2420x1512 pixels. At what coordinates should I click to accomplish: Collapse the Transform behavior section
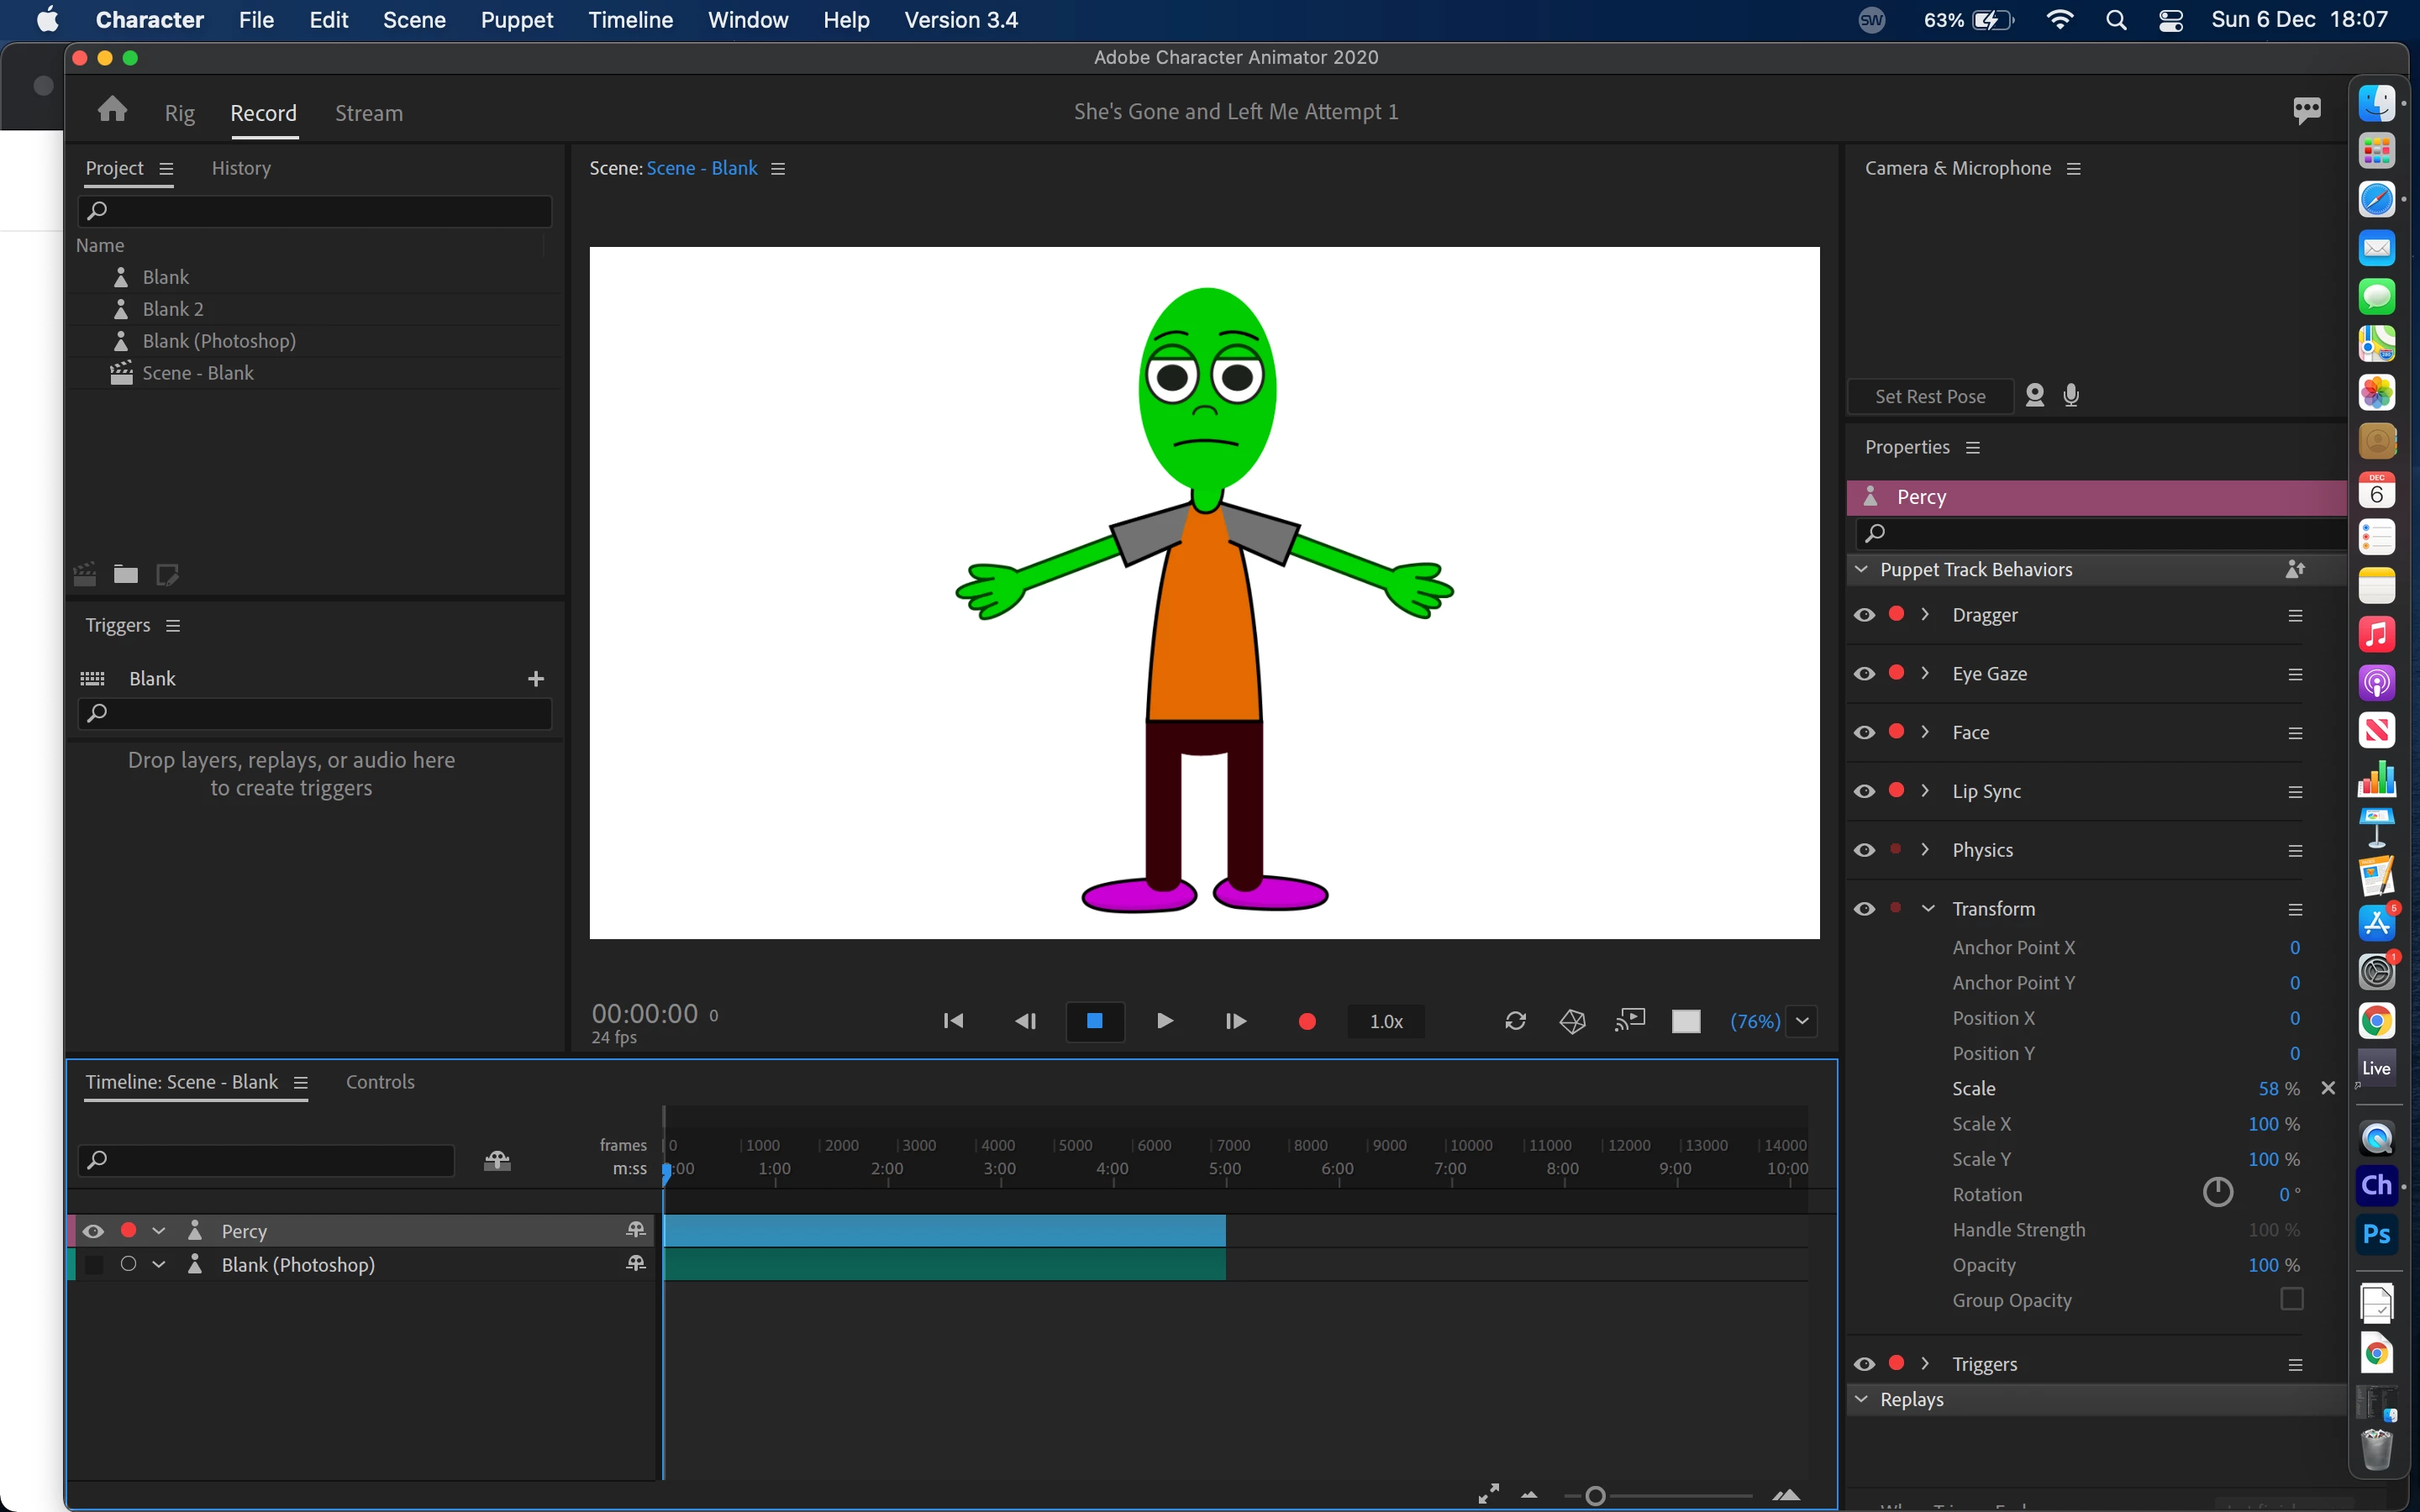pos(1928,908)
